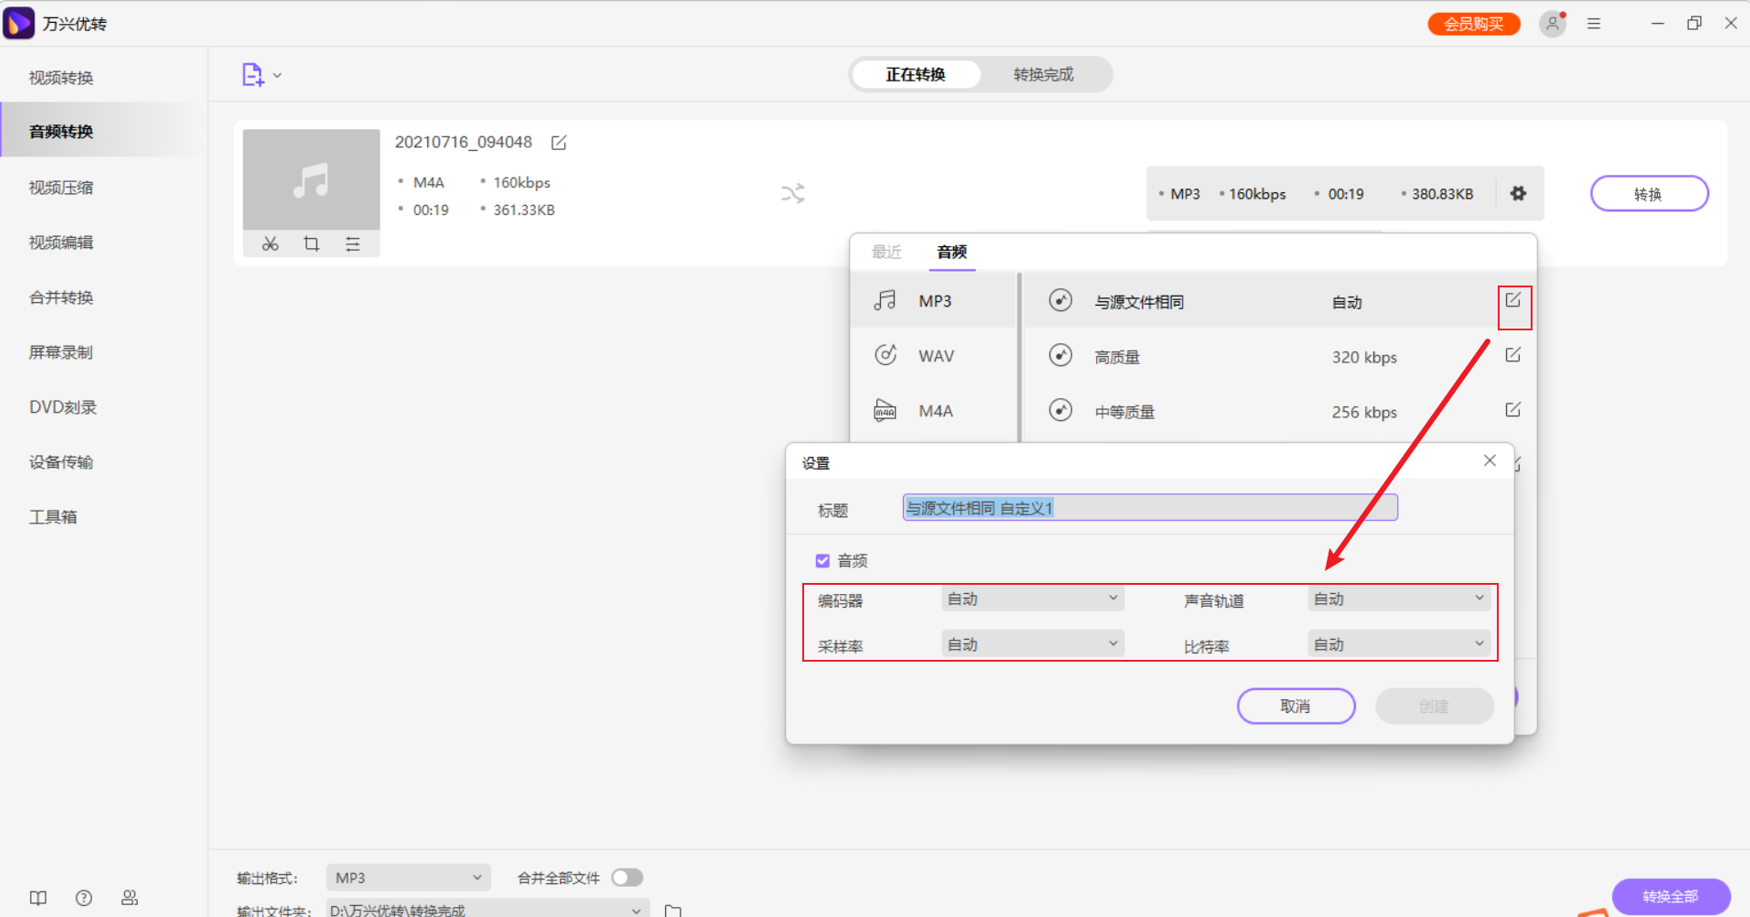Click the crop icon under audio thumbnail
The image size is (1750, 917).
pyautogui.click(x=311, y=244)
